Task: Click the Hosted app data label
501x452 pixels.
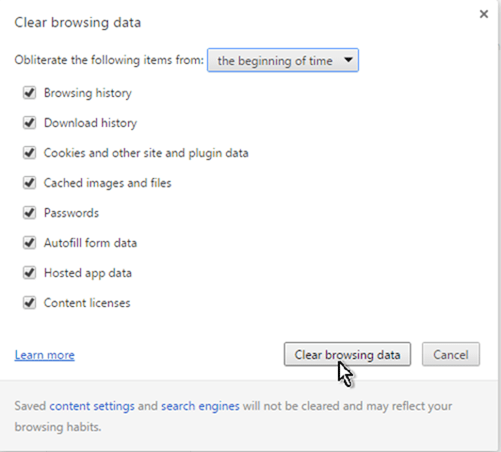Action: [x=88, y=273]
